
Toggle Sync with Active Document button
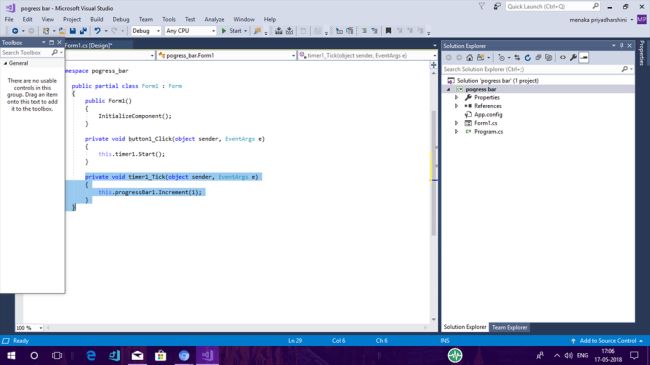point(517,58)
